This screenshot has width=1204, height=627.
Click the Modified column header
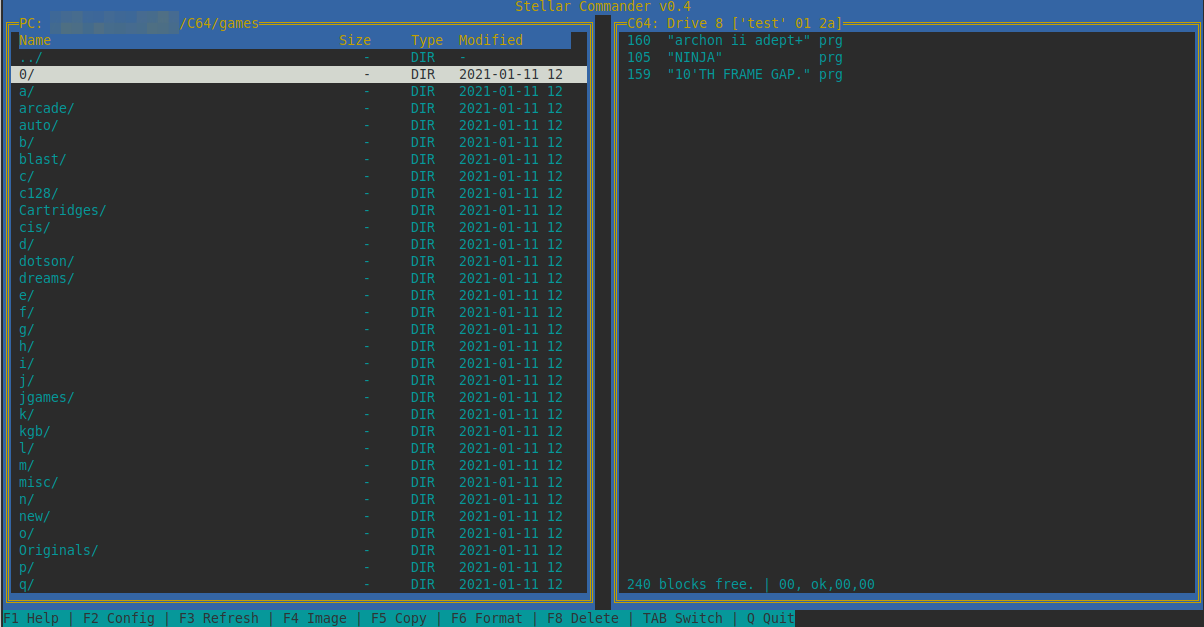tap(490, 41)
